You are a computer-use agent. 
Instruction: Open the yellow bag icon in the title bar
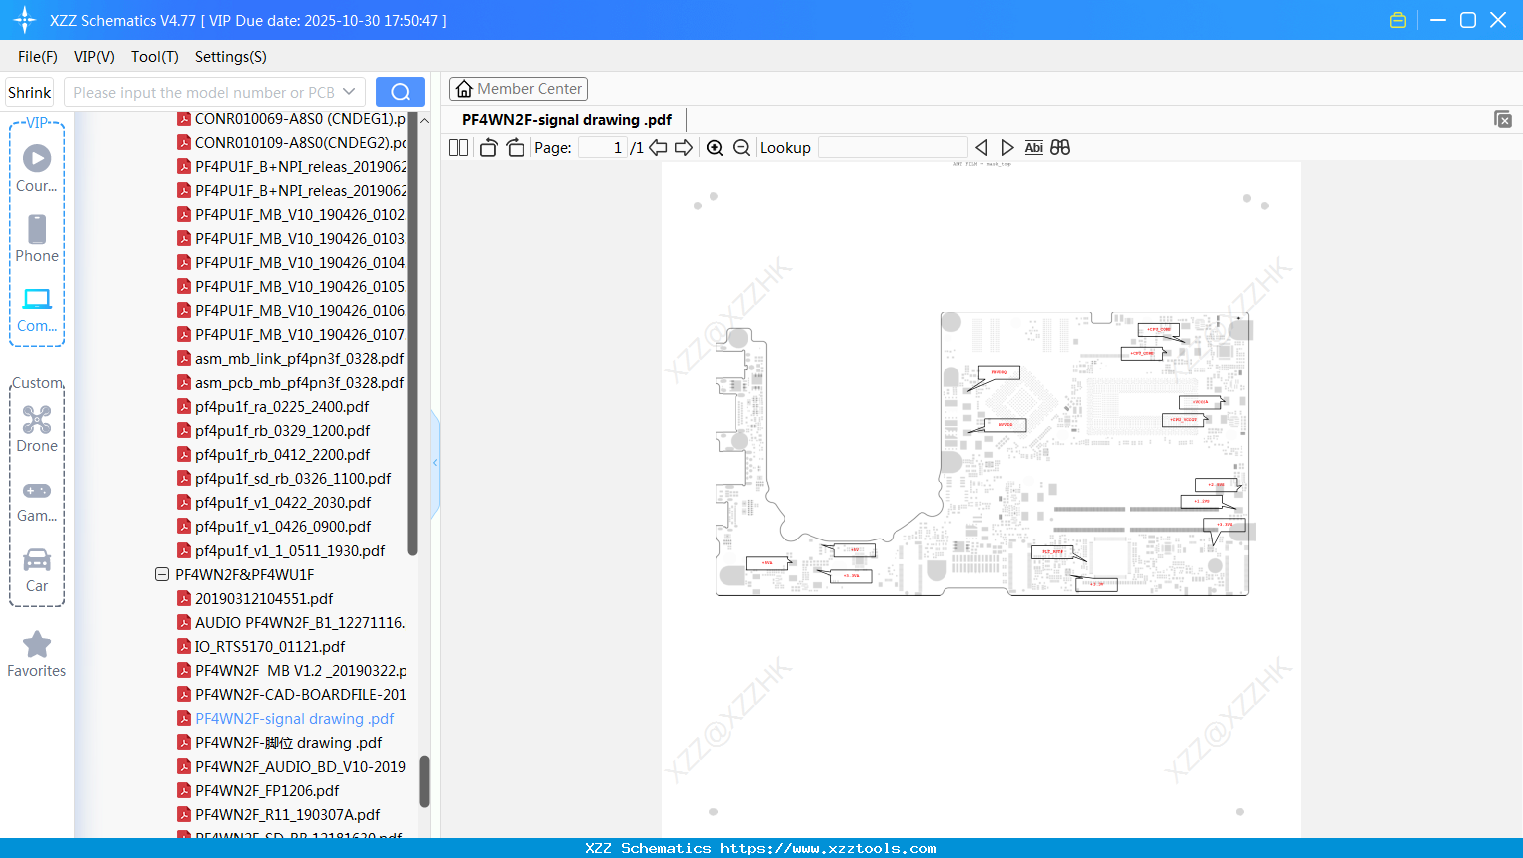pos(1398,20)
